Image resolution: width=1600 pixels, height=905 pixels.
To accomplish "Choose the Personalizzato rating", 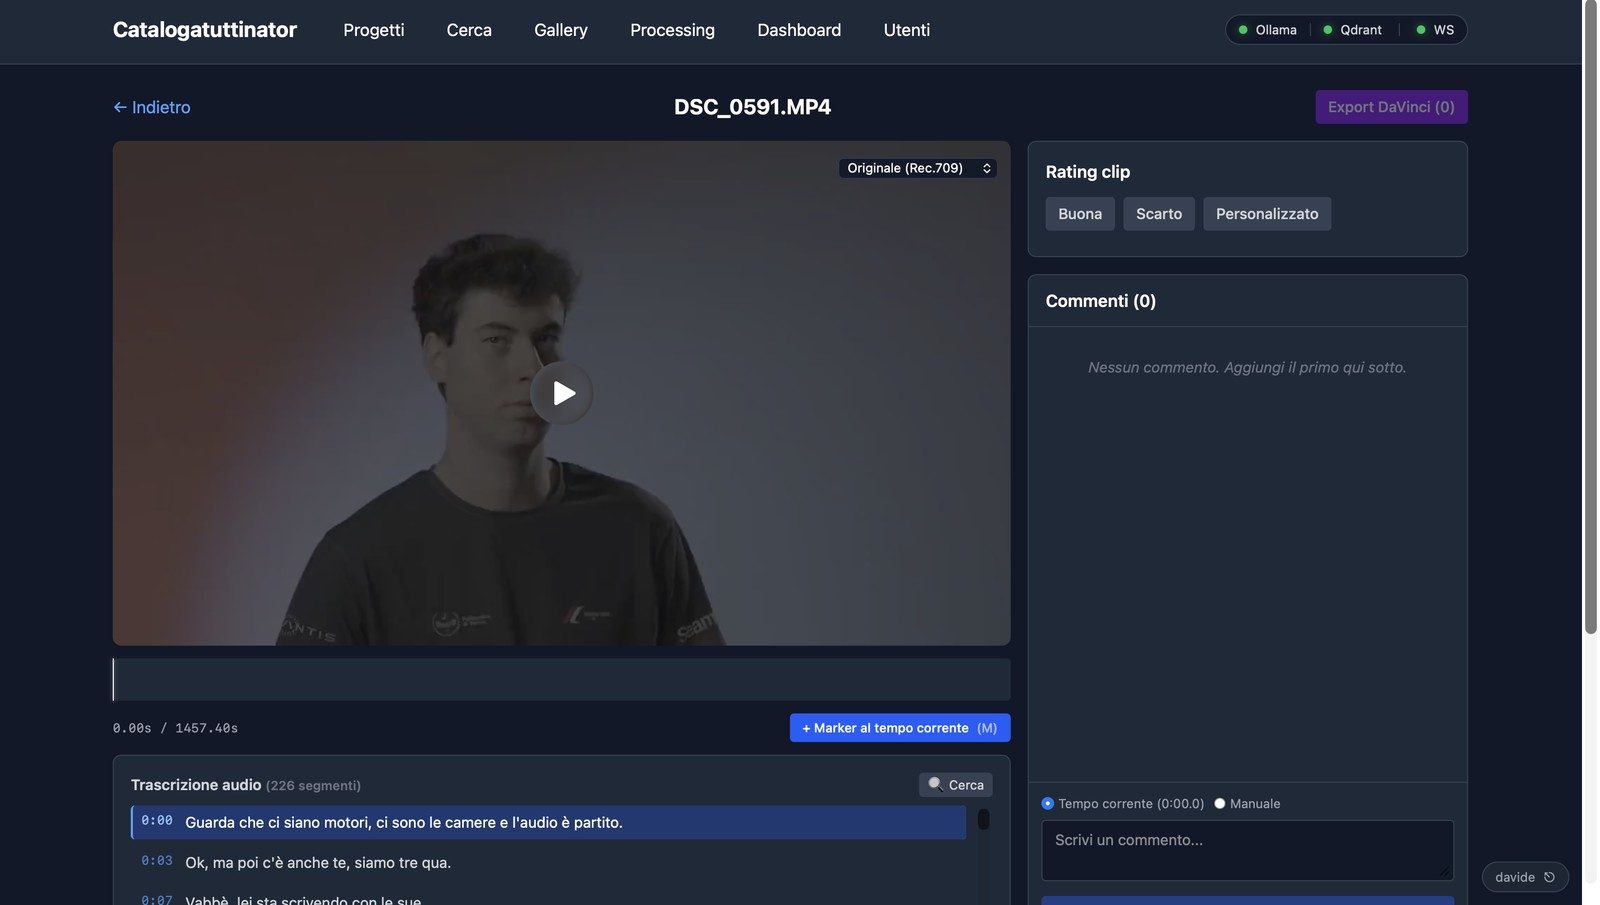I will (x=1267, y=214).
